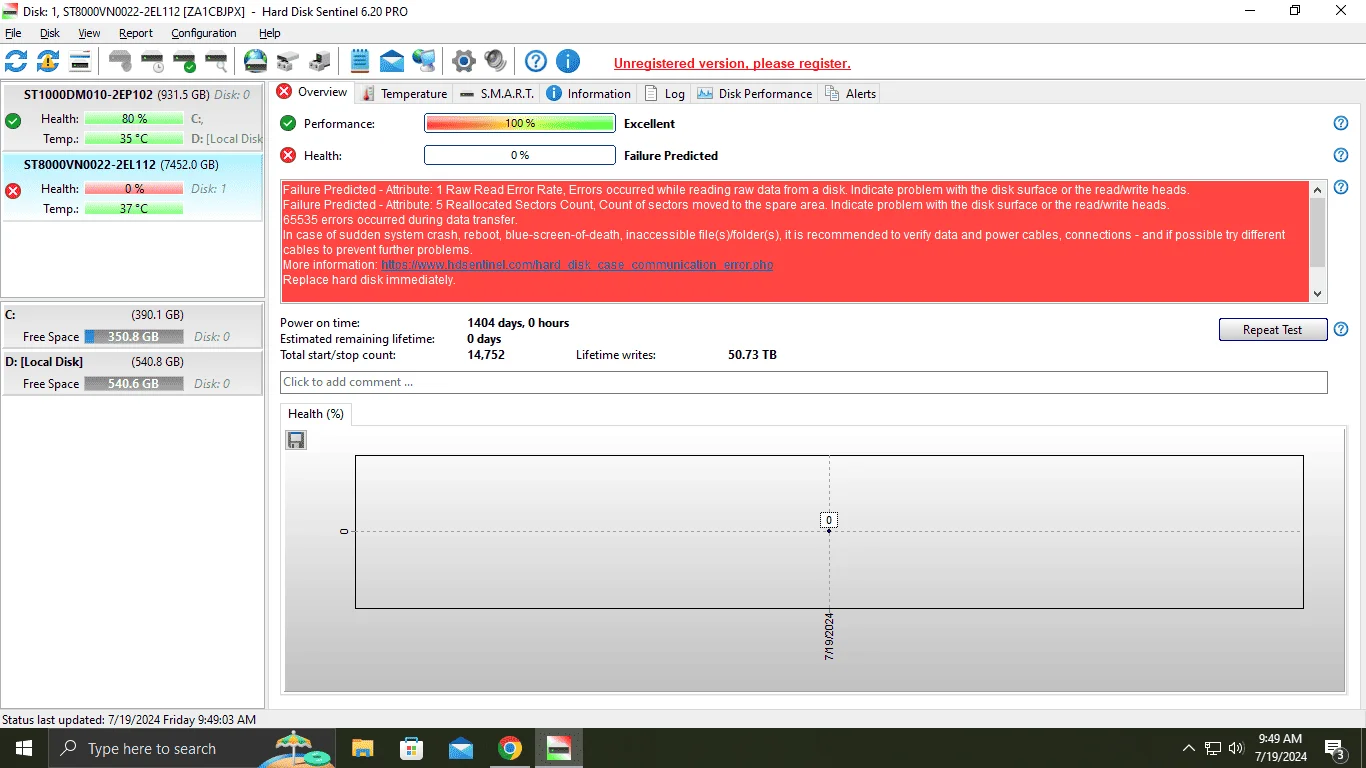Click the toolbar disk icon with magnifying glass
The height and width of the screenshot is (768, 1366).
pyautogui.click(x=216, y=62)
